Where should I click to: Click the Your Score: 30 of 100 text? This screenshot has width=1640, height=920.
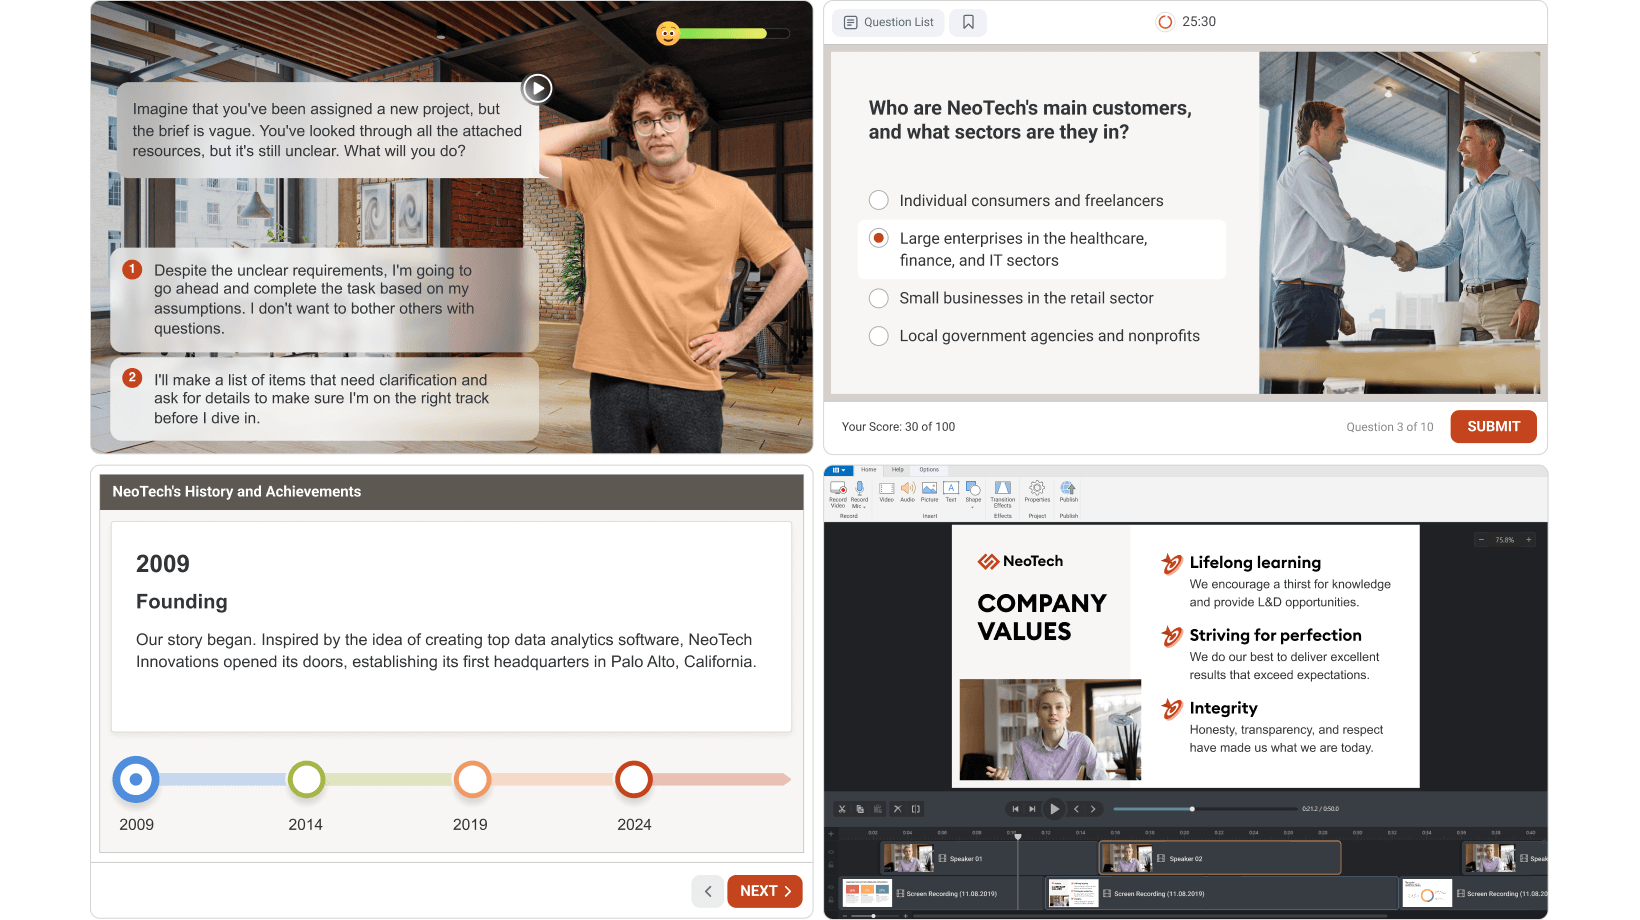[x=898, y=427]
